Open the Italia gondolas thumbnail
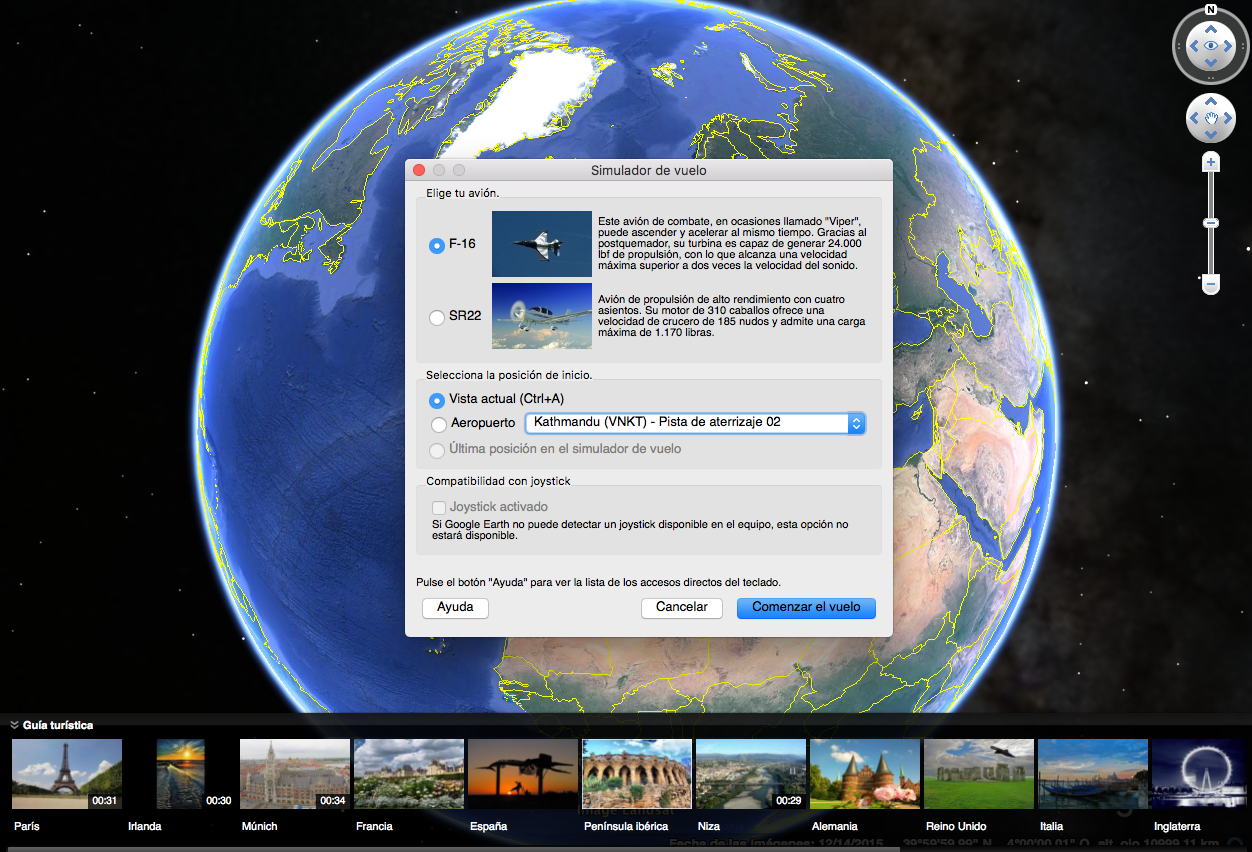 tap(1093, 774)
